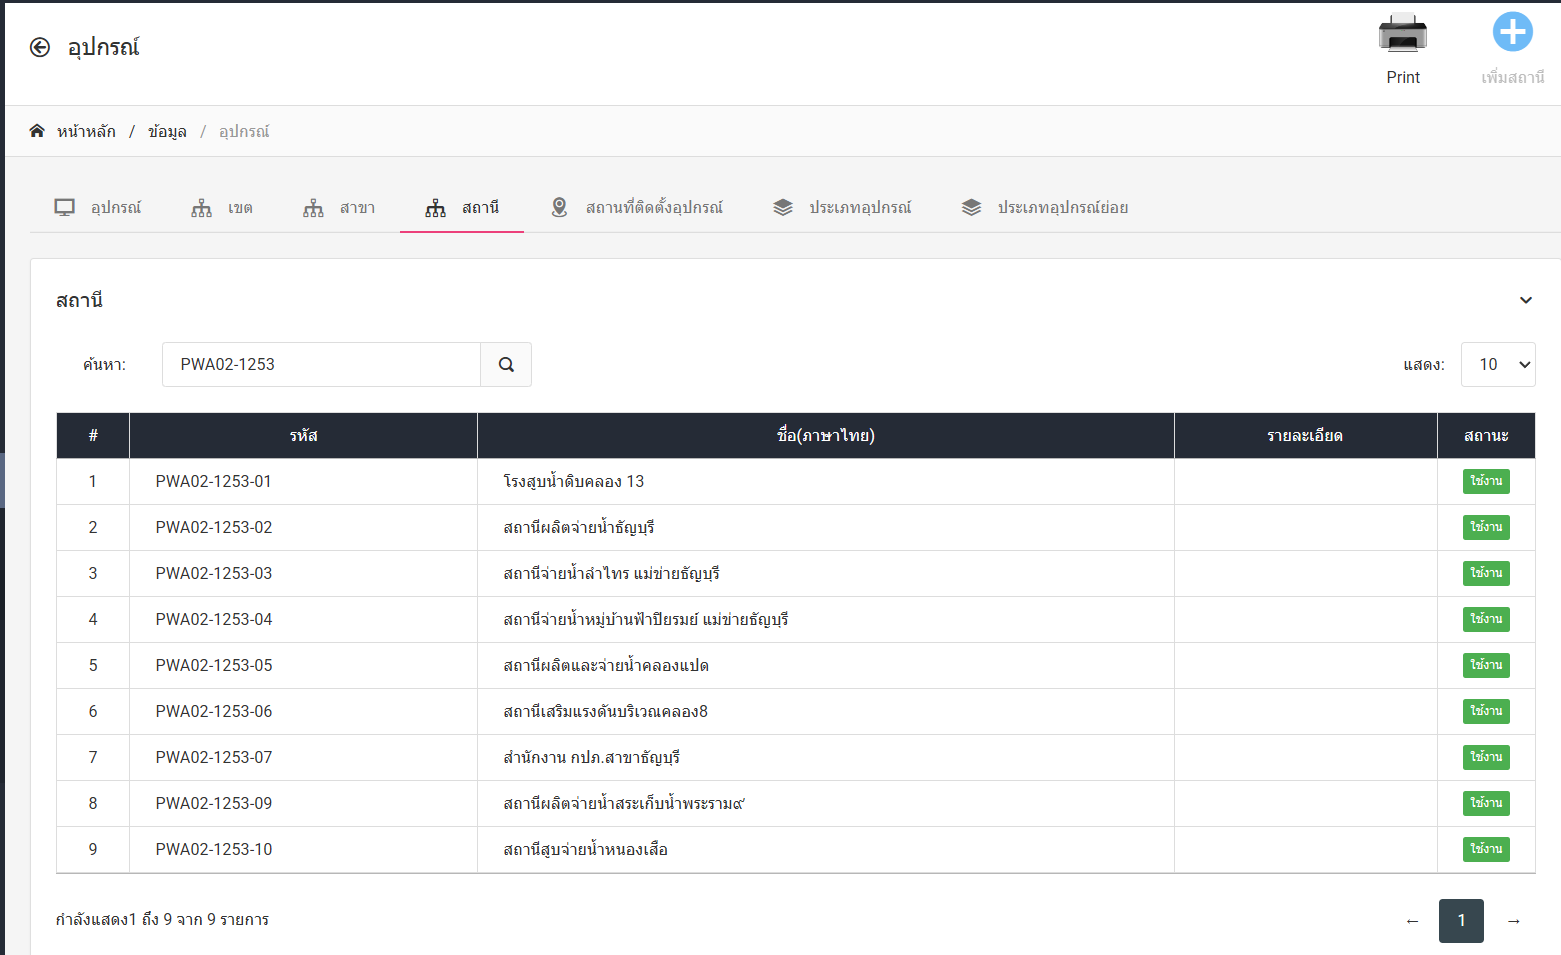1561x955 pixels.
Task: Click ใช้งาน status badge for PWA02-1253-06
Action: click(x=1486, y=711)
